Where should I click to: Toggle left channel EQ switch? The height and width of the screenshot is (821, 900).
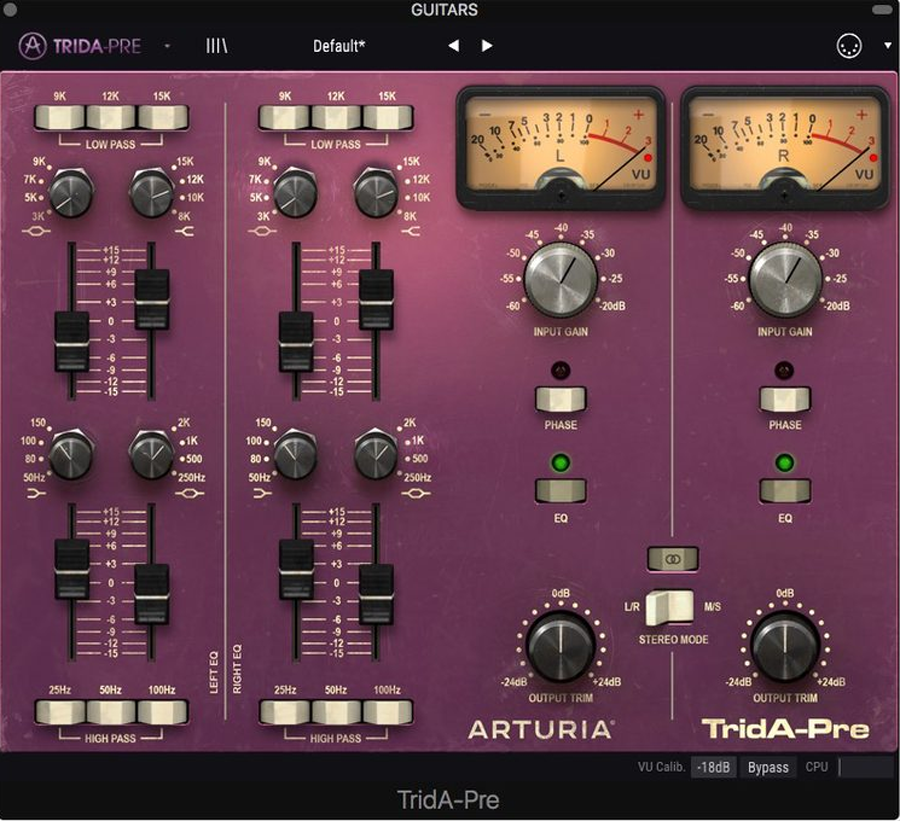561,491
